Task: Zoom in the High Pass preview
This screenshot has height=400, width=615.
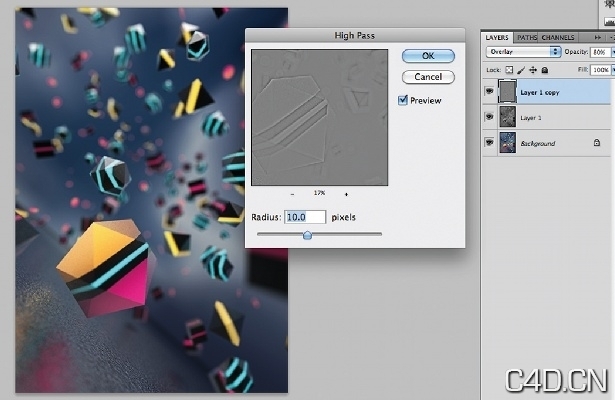Action: click(346, 193)
